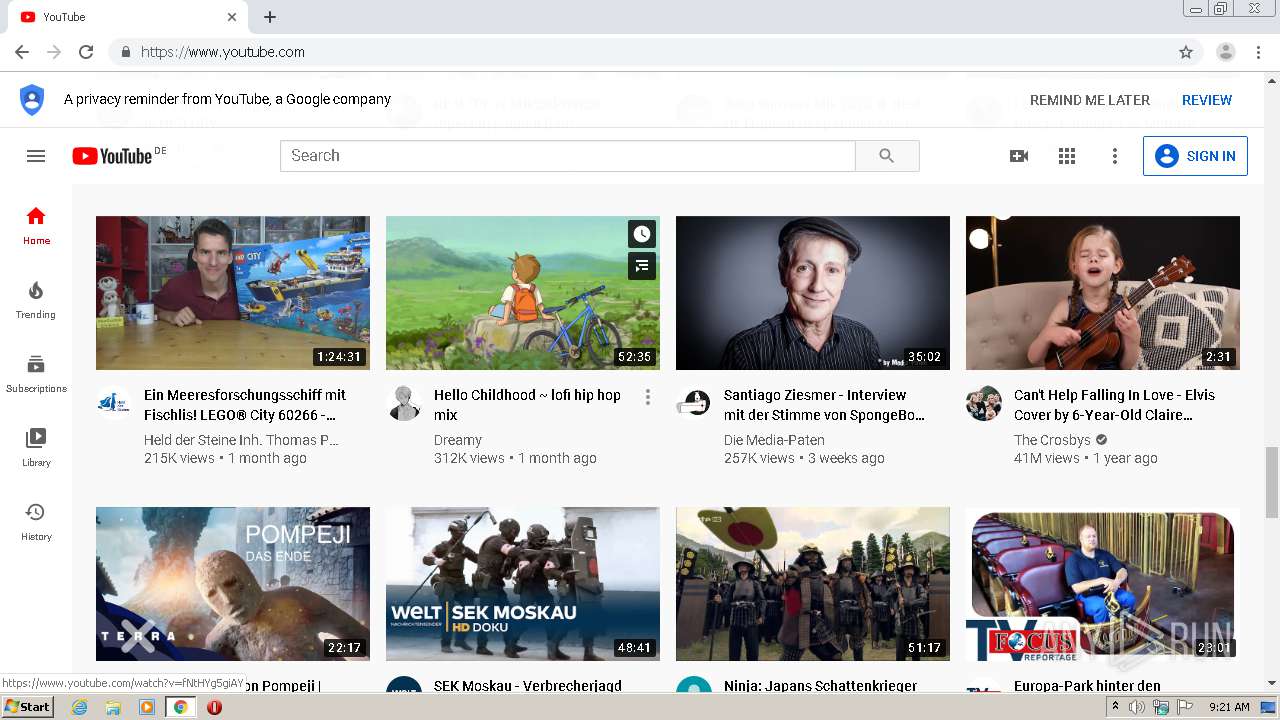Open the hamburger guide menu

[x=36, y=156]
